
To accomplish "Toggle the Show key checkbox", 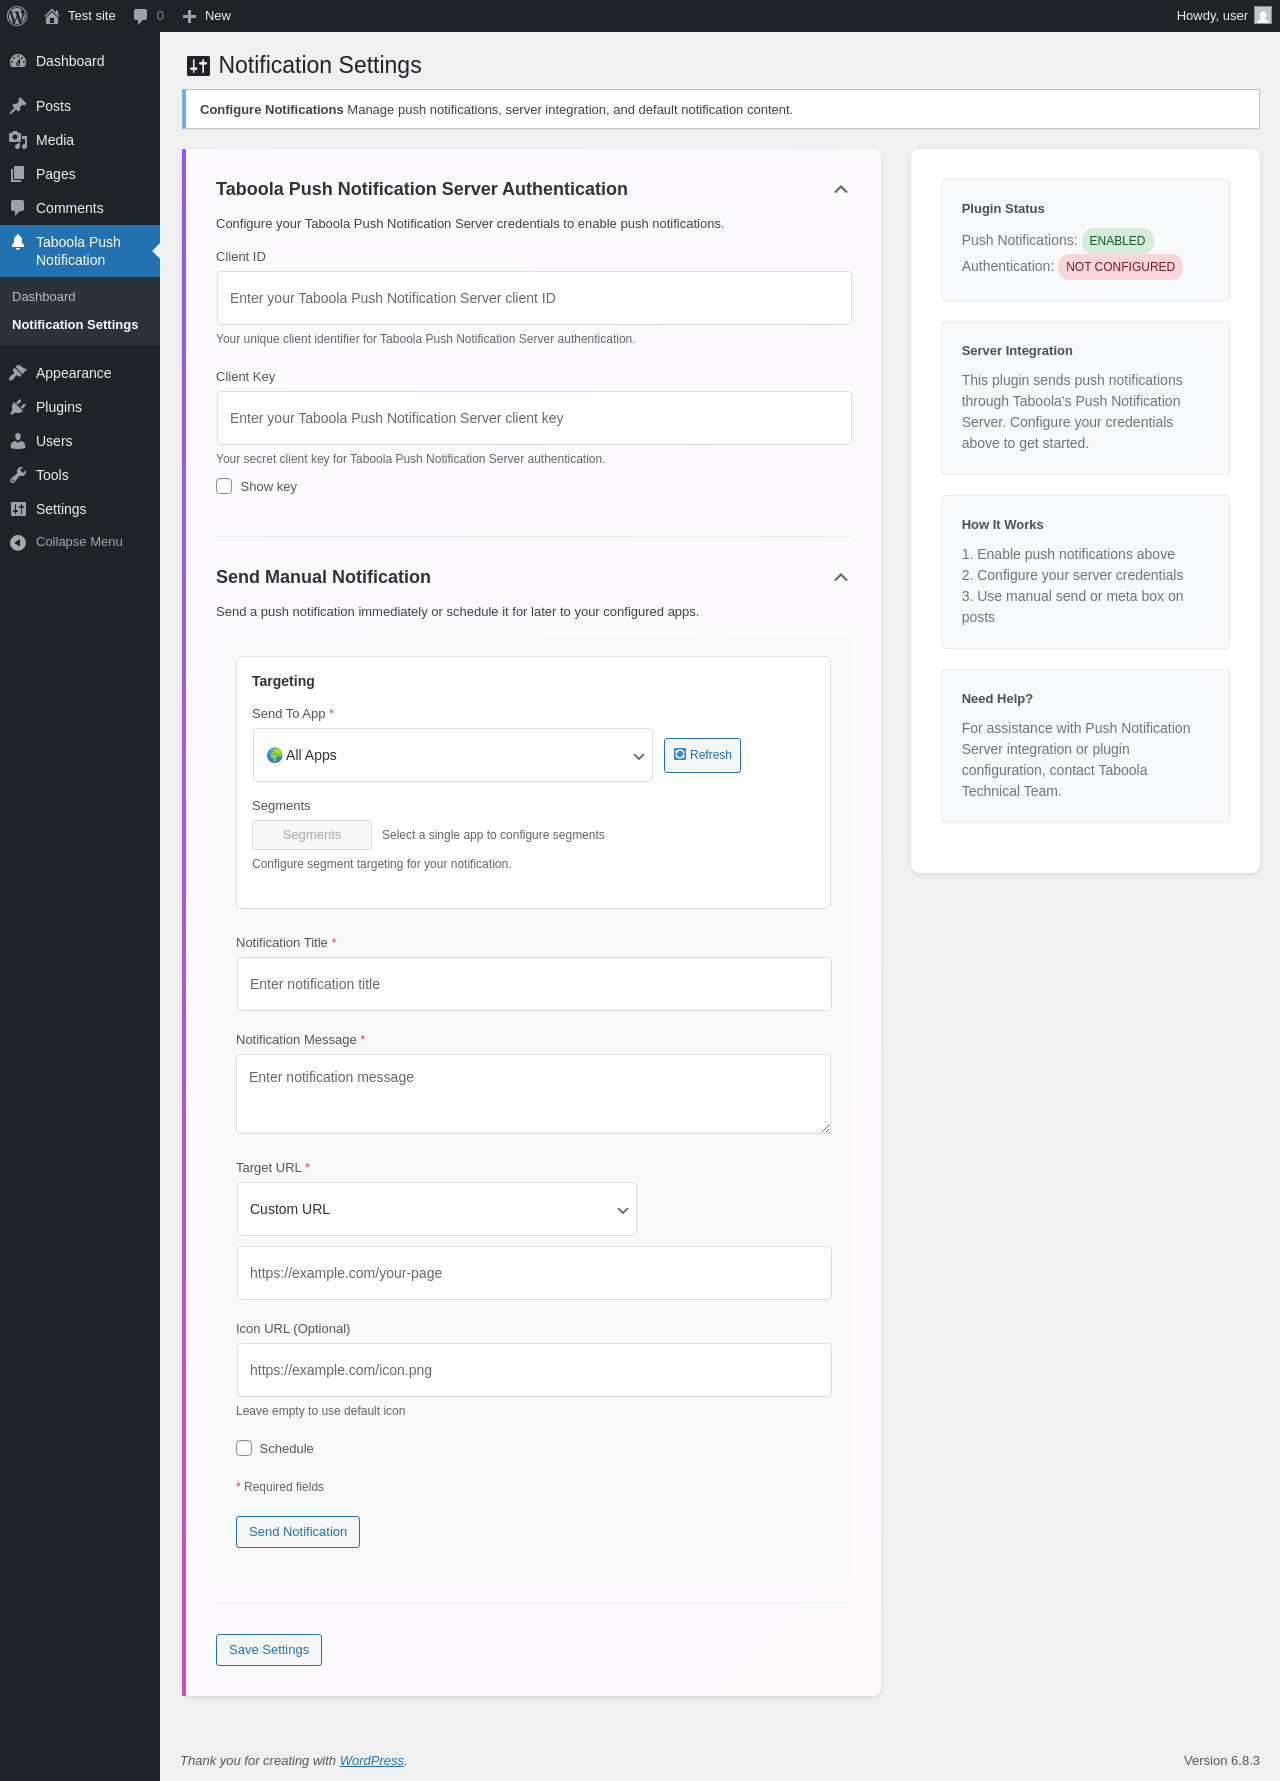I will pos(224,486).
